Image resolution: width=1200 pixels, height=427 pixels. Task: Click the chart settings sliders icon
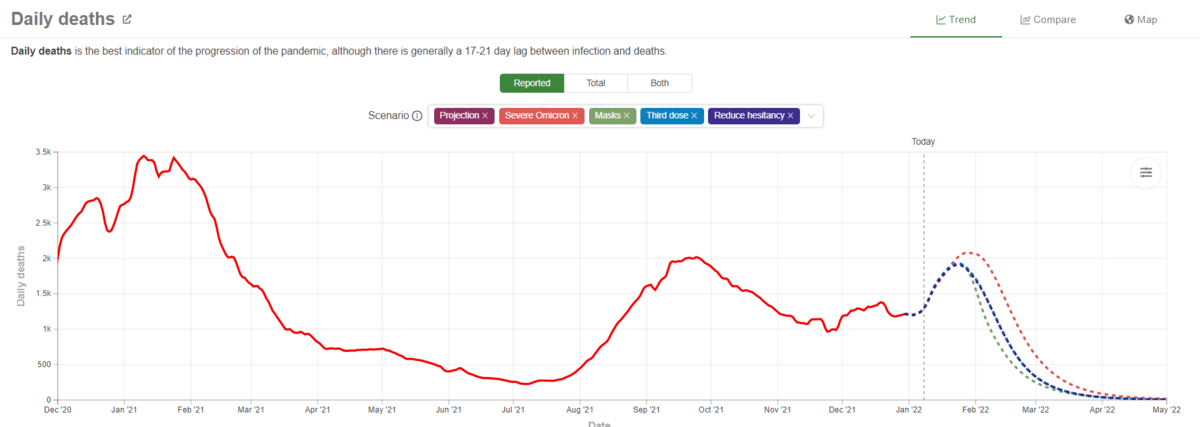pyautogui.click(x=1146, y=173)
